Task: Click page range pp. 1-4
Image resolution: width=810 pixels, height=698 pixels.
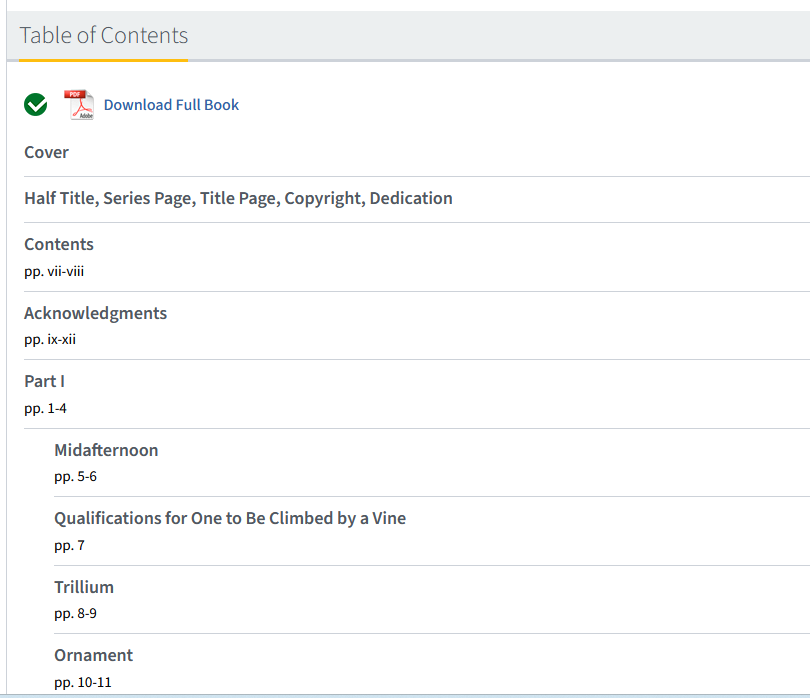Action: (x=46, y=408)
